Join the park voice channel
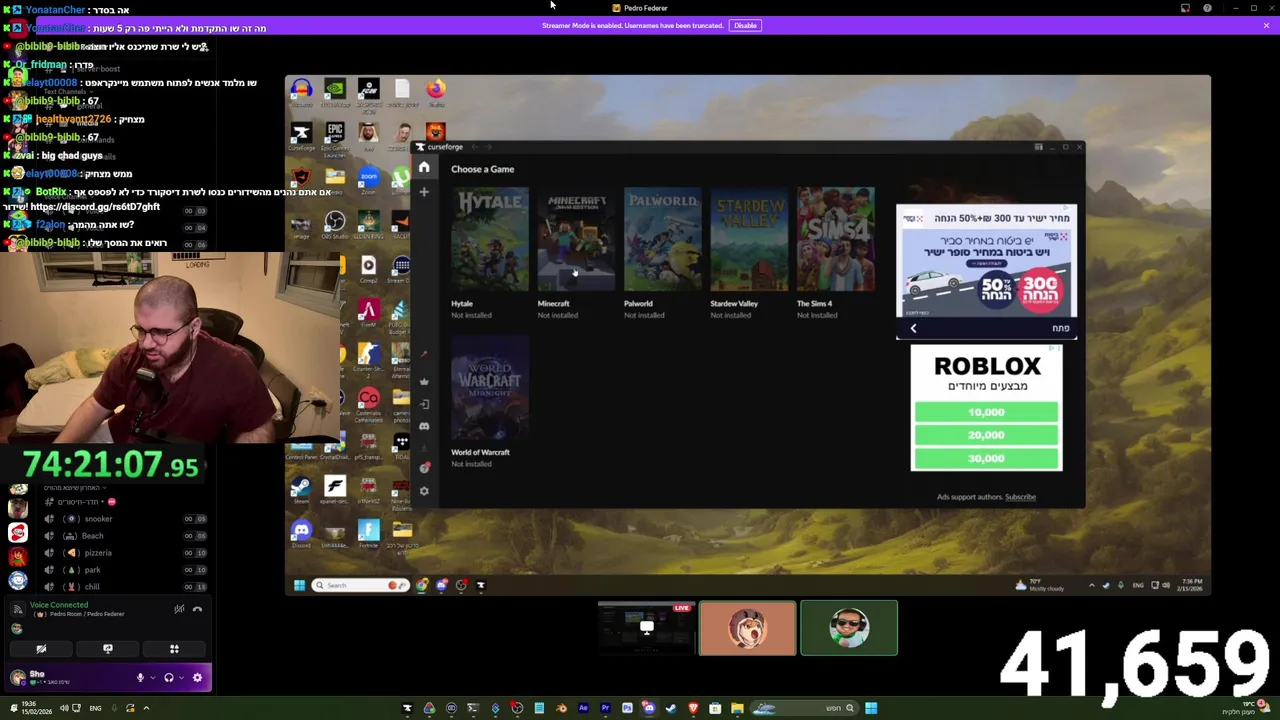This screenshot has height=720, width=1280. point(124,570)
